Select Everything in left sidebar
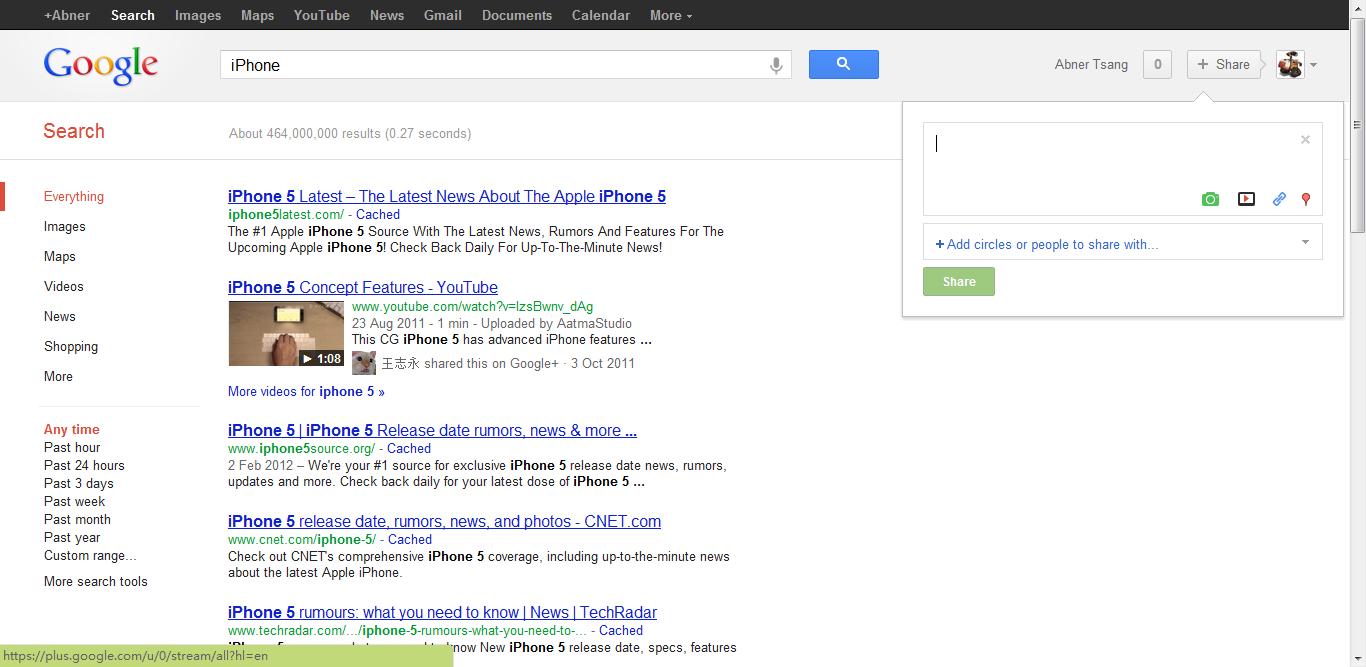Image resolution: width=1366 pixels, height=667 pixels. coord(74,196)
